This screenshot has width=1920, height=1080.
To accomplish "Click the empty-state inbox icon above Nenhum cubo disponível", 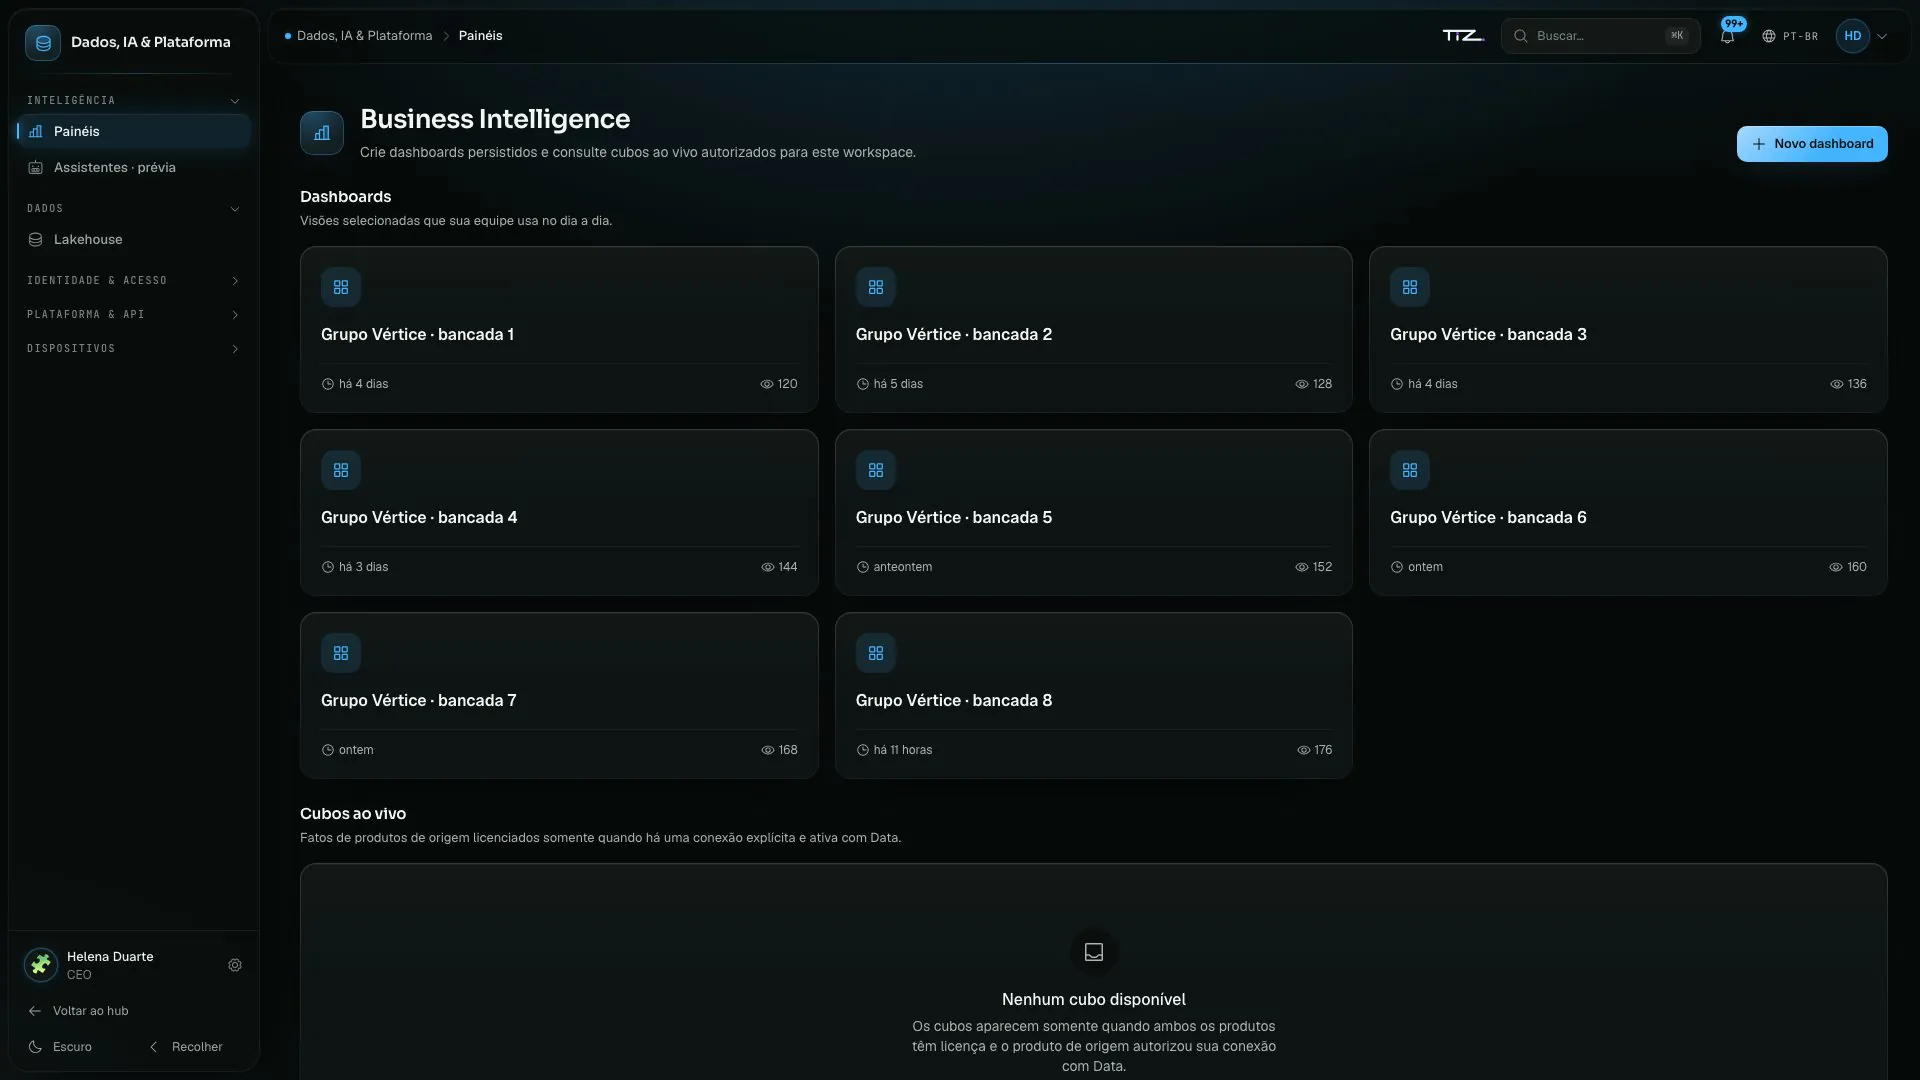I will [1094, 953].
